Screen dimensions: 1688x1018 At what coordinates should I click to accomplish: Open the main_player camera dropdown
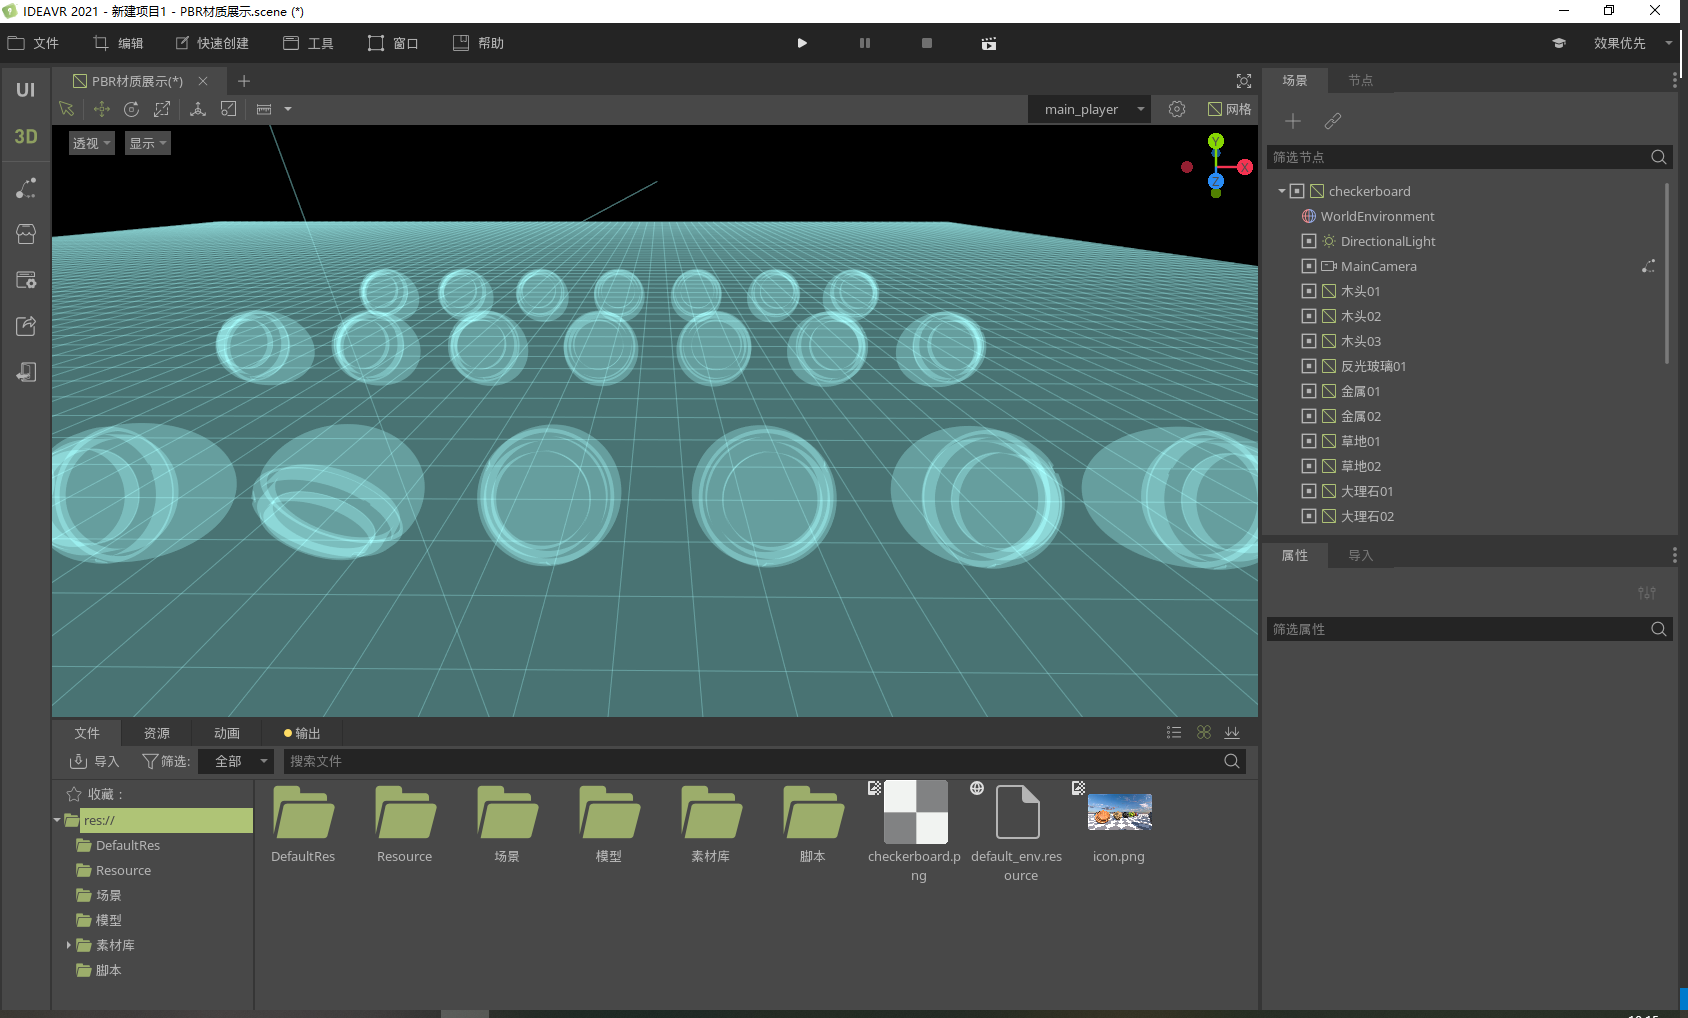1089,109
